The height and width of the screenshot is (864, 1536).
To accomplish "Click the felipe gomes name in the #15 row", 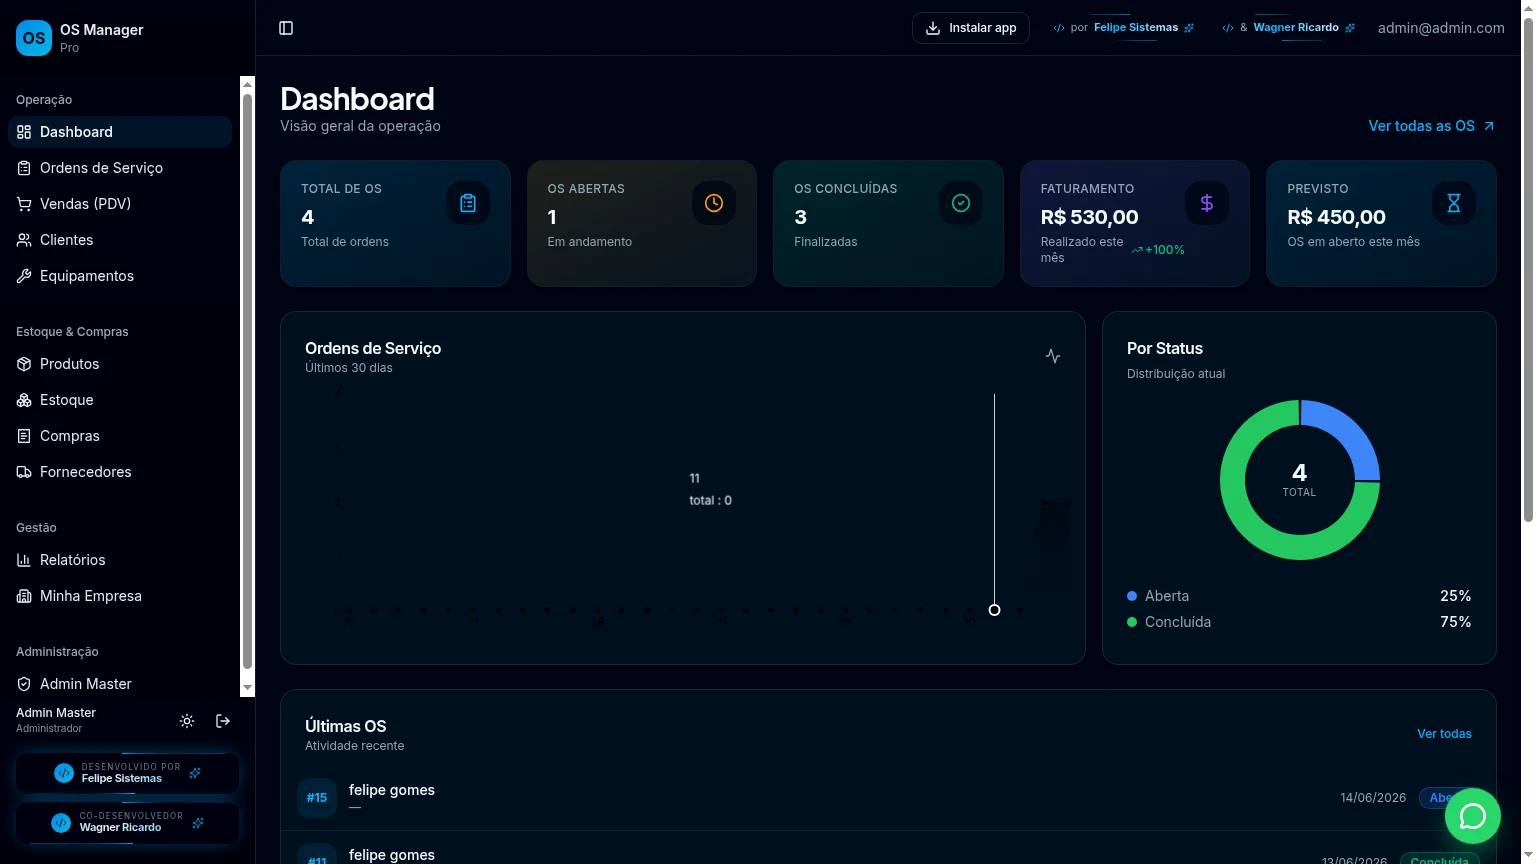I will tap(392, 790).
